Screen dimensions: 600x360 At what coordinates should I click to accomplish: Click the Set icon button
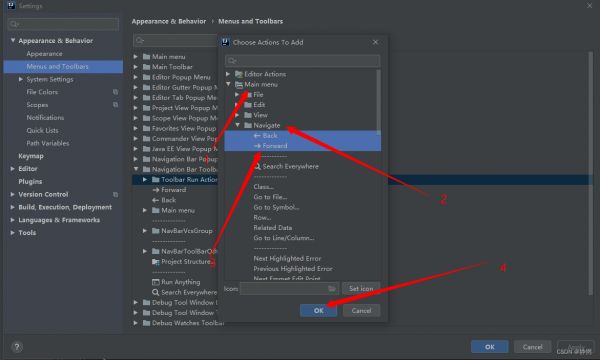coord(361,288)
